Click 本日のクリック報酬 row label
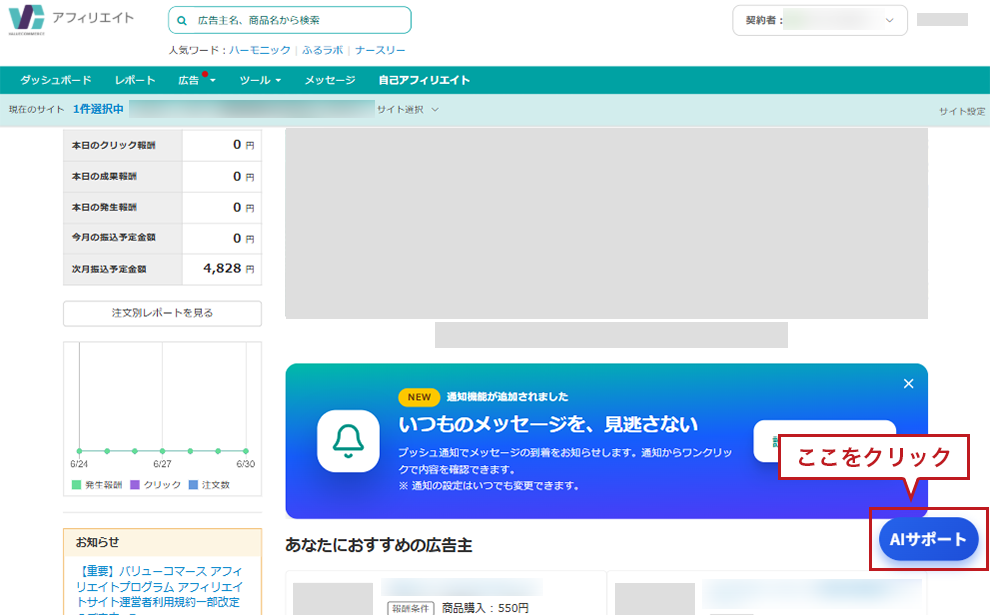The image size is (990, 615). (x=114, y=145)
